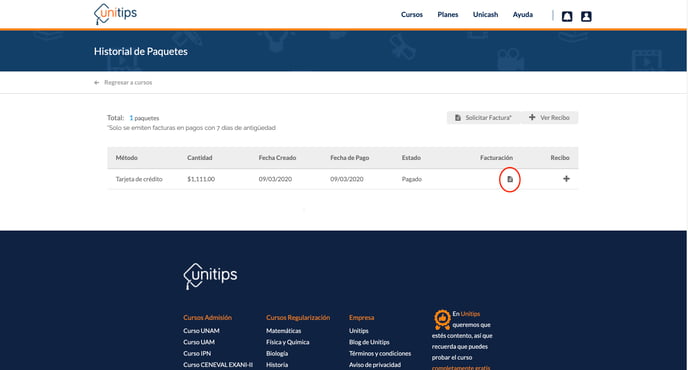Click the back arrow beside Regresar a cursos
This screenshot has height=370, width=688.
(x=97, y=83)
